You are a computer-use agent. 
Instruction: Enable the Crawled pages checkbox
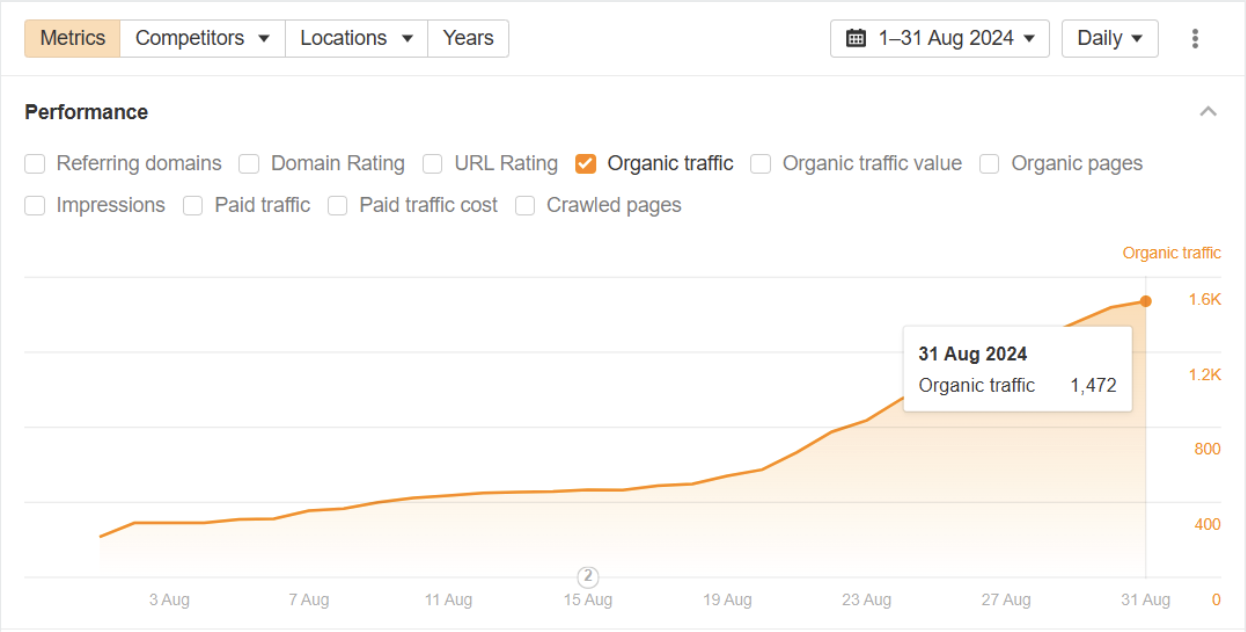click(525, 205)
